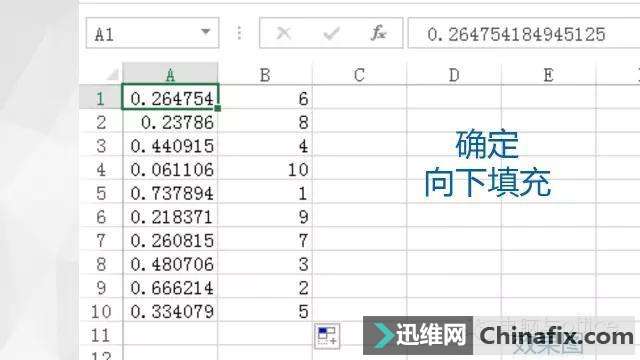Select cell containing 0.440915
640x360 pixels.
click(x=170, y=145)
